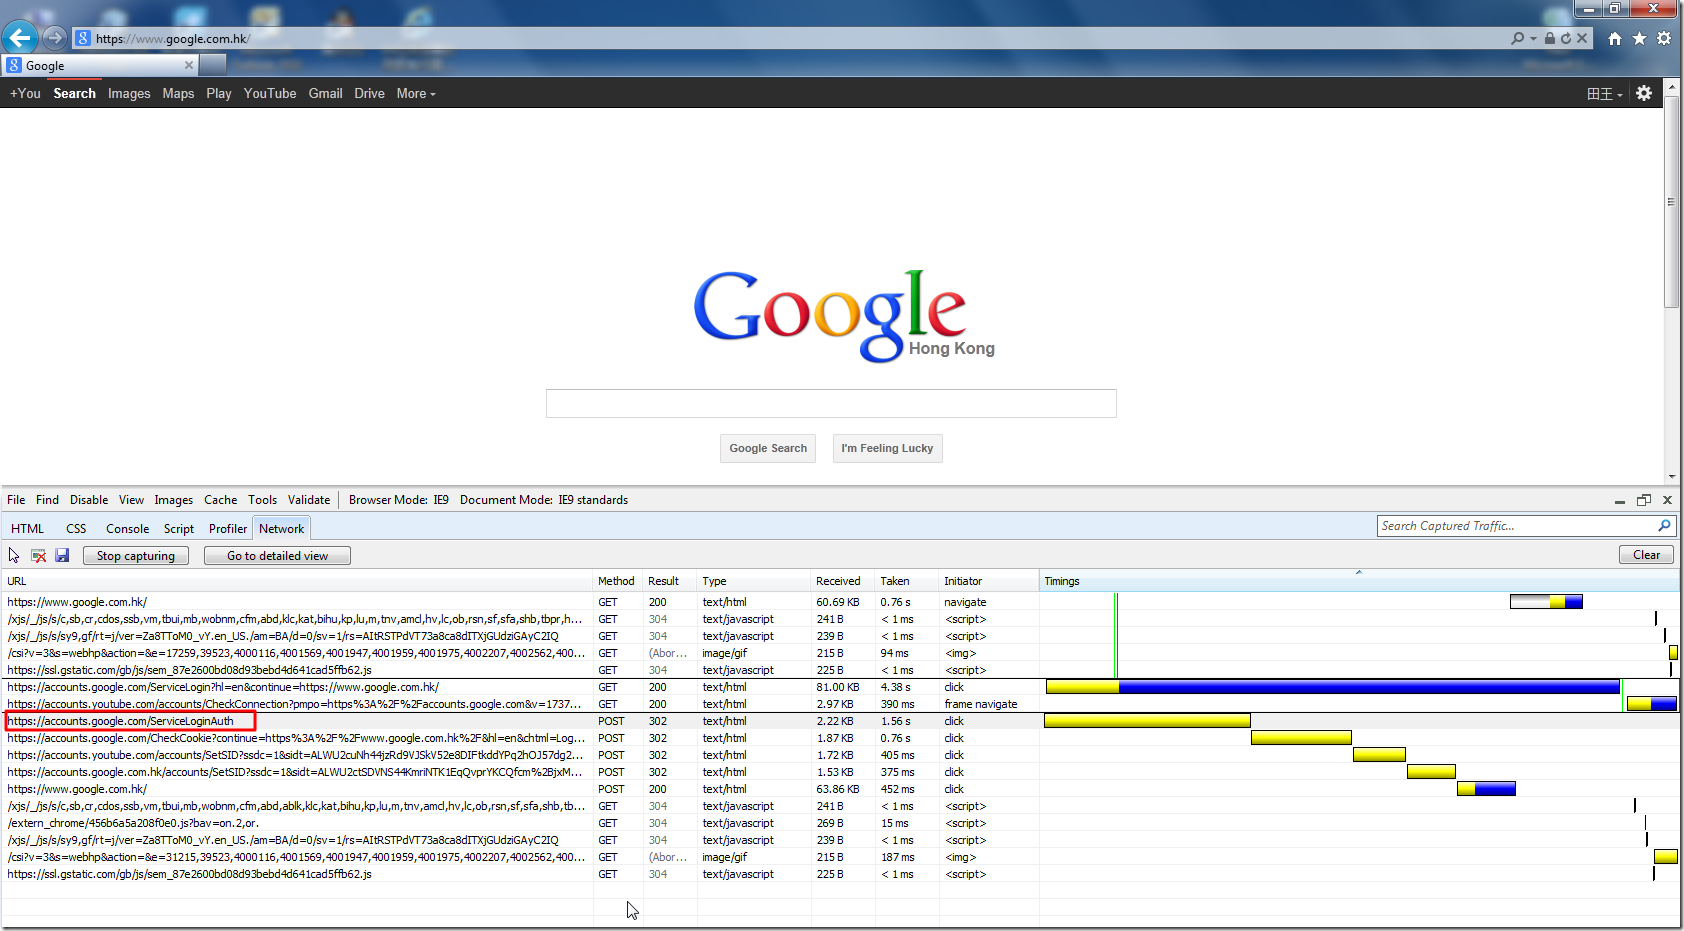The image size is (1684, 931).
Task: Go to the browser Home page
Action: (1615, 38)
